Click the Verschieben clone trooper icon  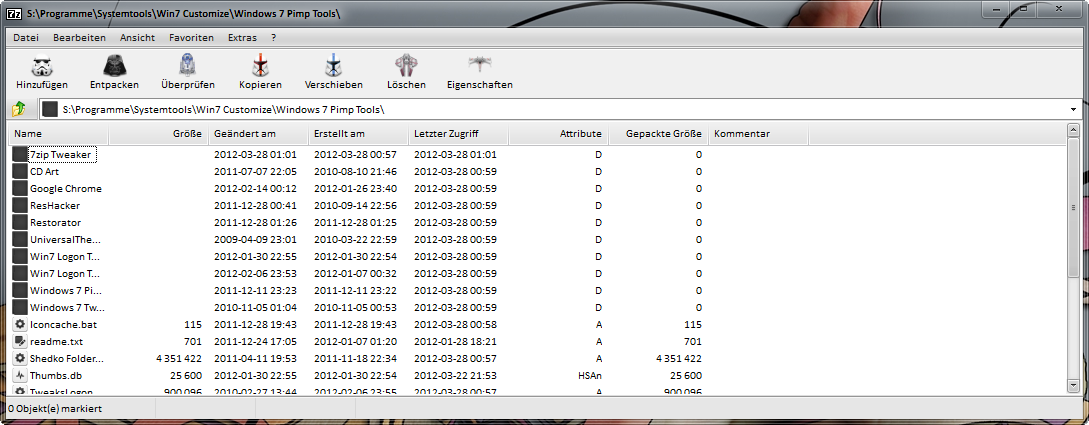[333, 65]
